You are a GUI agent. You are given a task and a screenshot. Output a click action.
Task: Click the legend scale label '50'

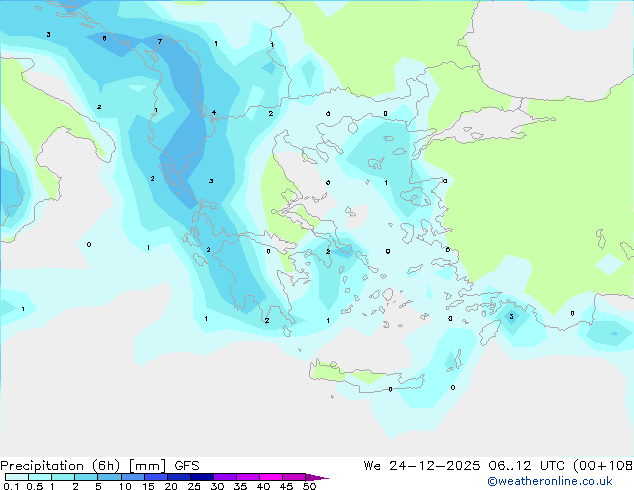(x=309, y=486)
